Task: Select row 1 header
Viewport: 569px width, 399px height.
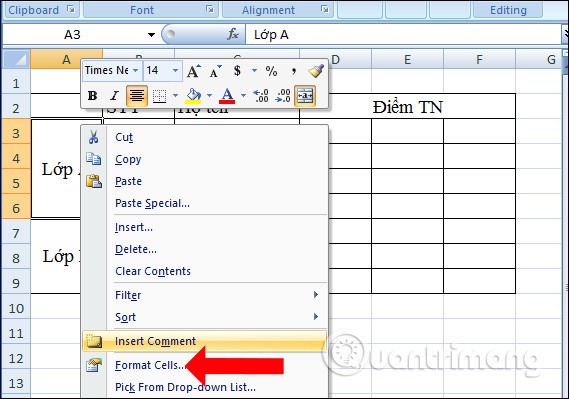Action: (x=16, y=84)
